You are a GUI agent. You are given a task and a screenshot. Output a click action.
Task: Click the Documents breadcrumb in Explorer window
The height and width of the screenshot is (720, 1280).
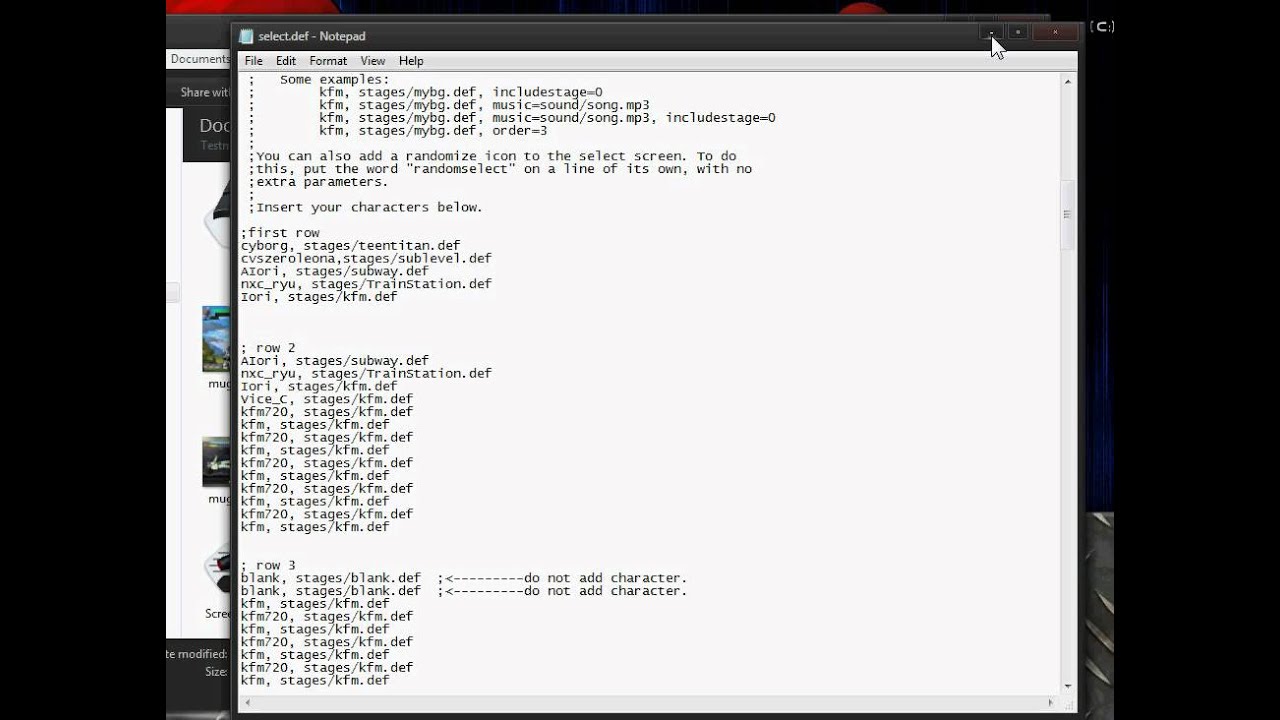point(200,59)
